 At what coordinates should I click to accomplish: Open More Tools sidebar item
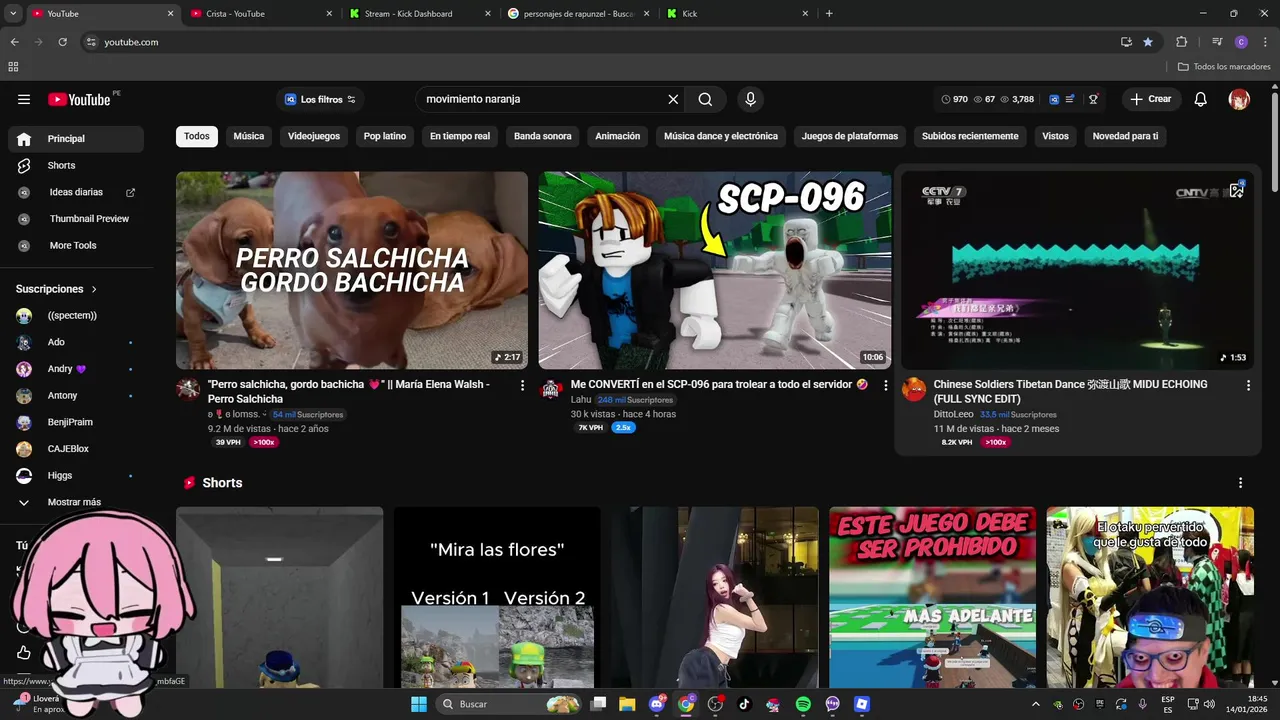coord(76,245)
